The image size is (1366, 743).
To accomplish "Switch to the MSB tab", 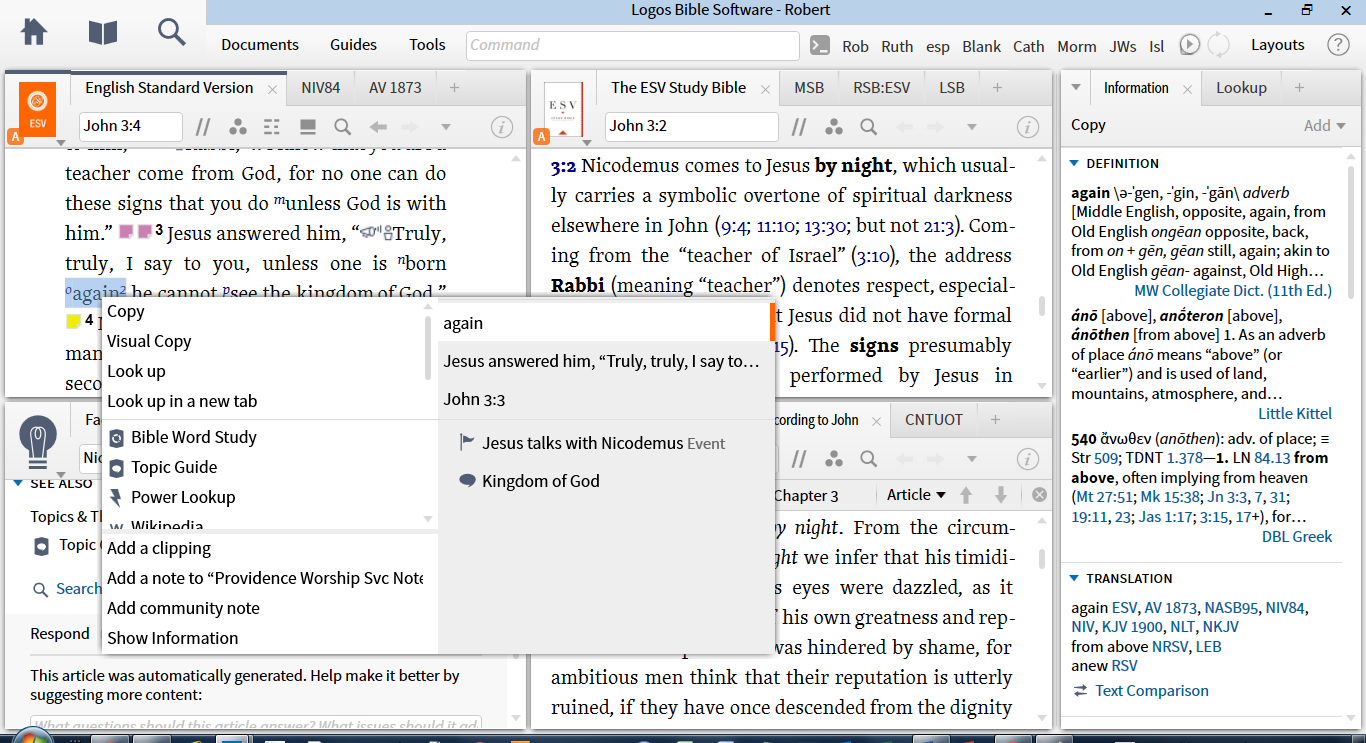I will [809, 88].
